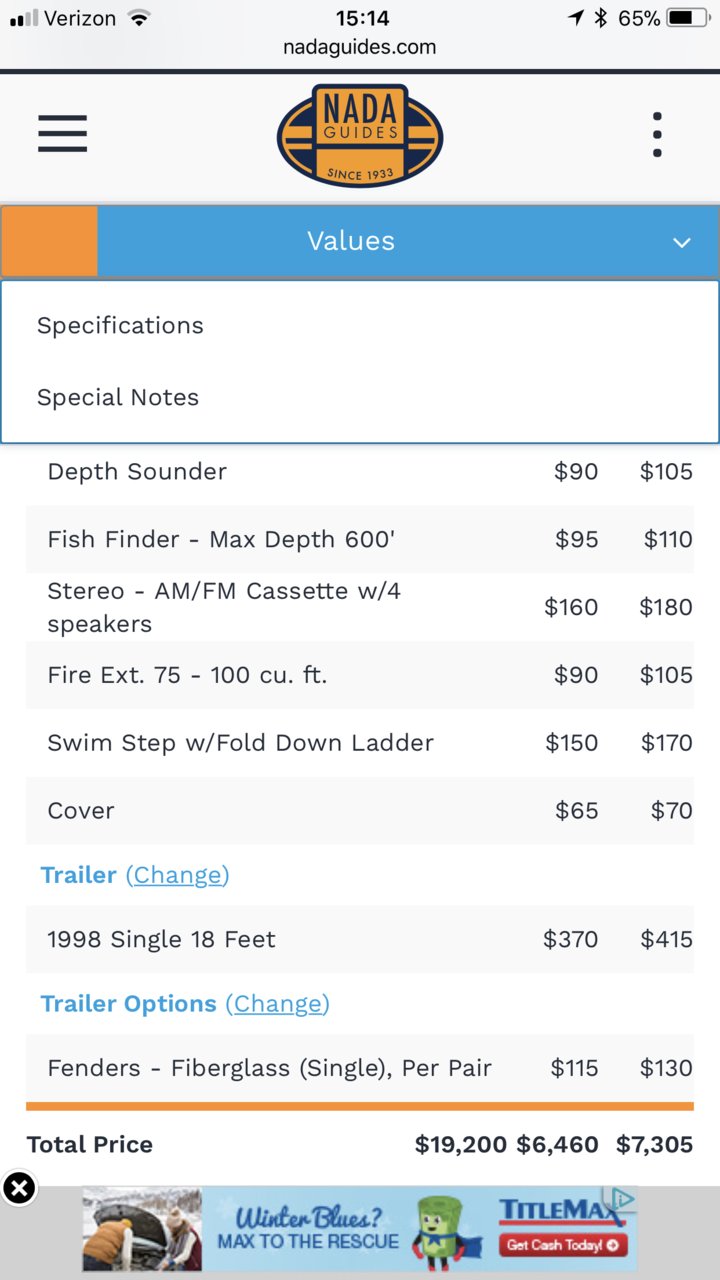The width and height of the screenshot is (720, 1280).
Task: Tap the nadaguides.com address bar
Action: [x=360, y=46]
